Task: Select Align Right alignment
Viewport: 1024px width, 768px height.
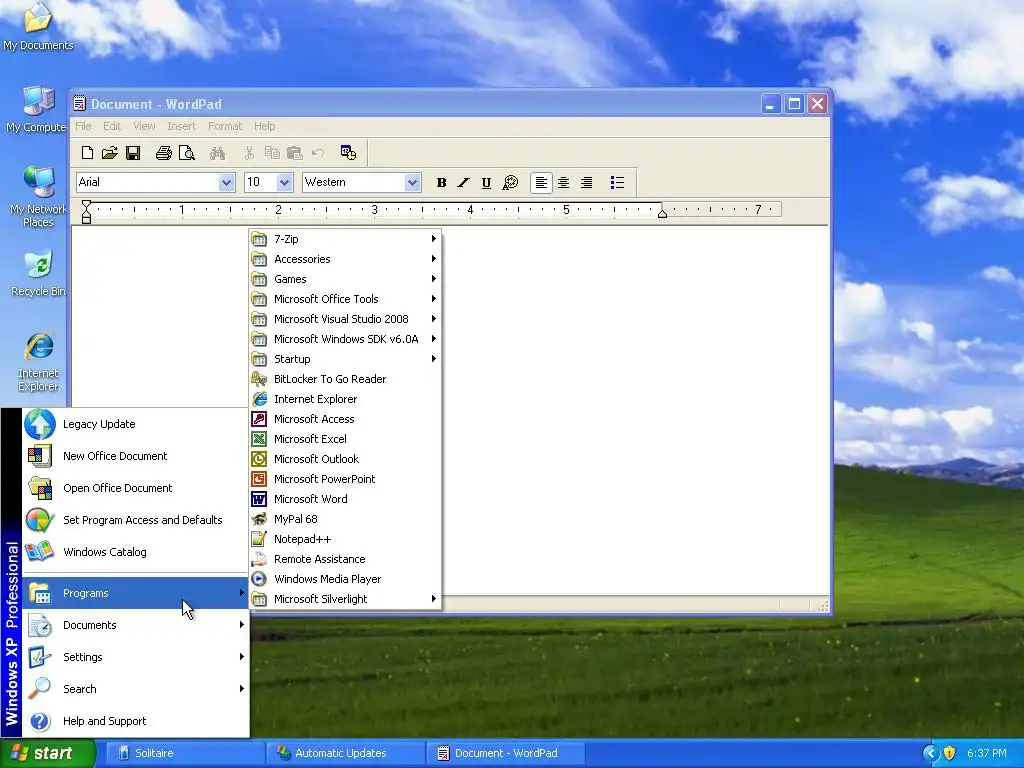Action: [x=586, y=183]
